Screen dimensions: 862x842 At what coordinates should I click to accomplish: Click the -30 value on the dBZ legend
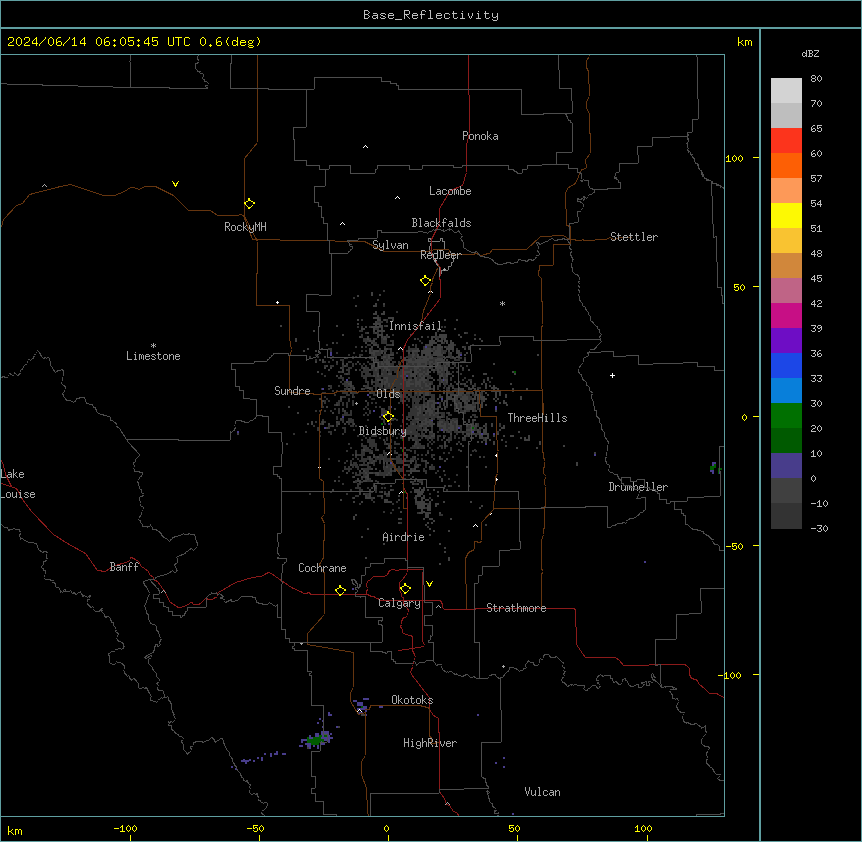coord(819,528)
